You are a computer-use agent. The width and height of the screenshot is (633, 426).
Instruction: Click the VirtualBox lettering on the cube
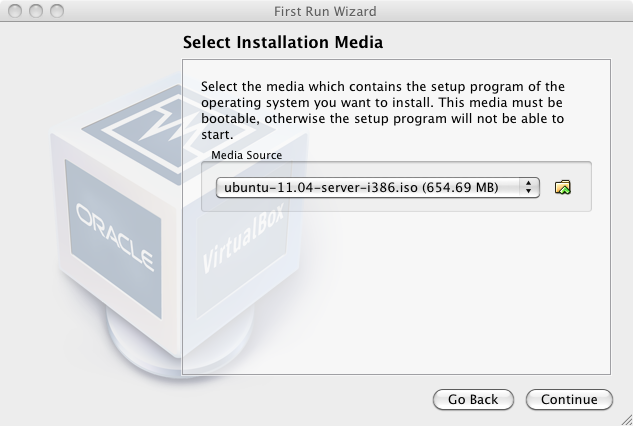(x=243, y=237)
